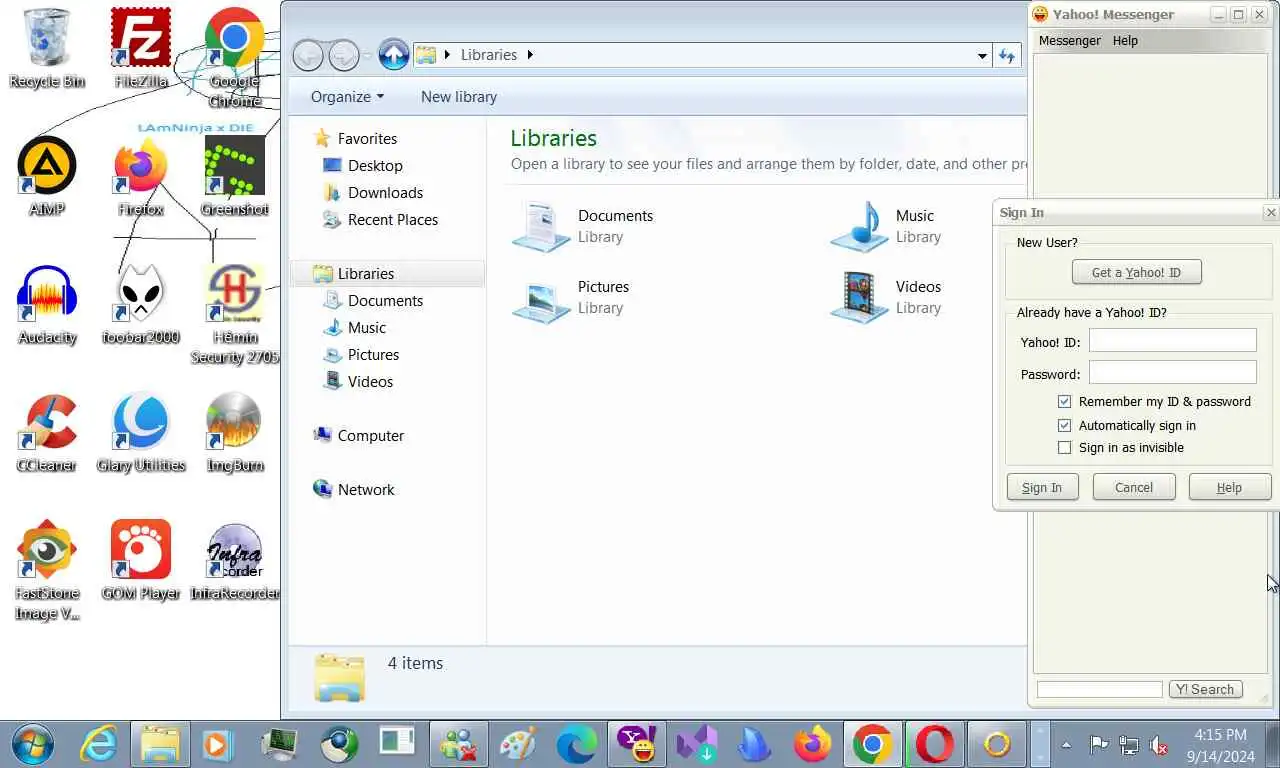
Task: Click the address bar refresh icon
Action: coord(1007,56)
